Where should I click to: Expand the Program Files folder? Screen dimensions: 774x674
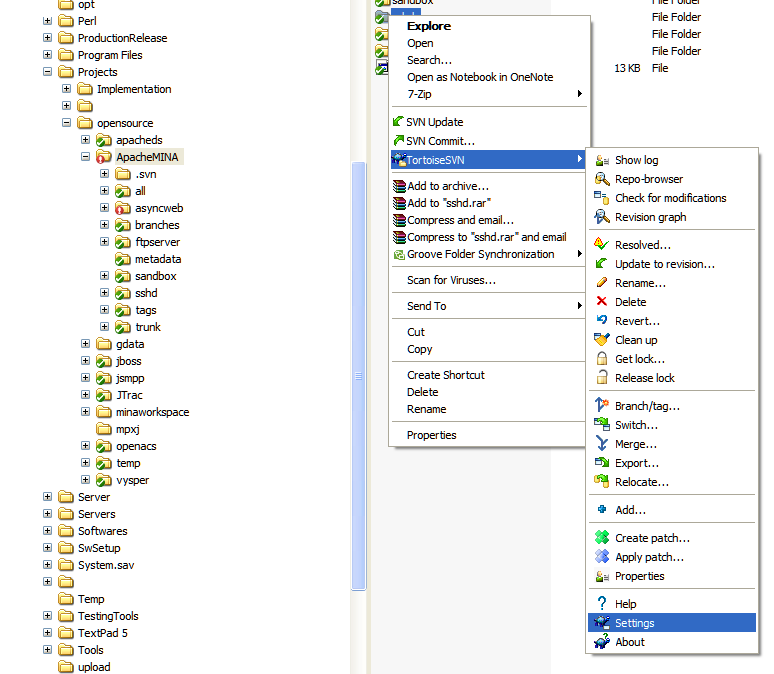tap(48, 55)
